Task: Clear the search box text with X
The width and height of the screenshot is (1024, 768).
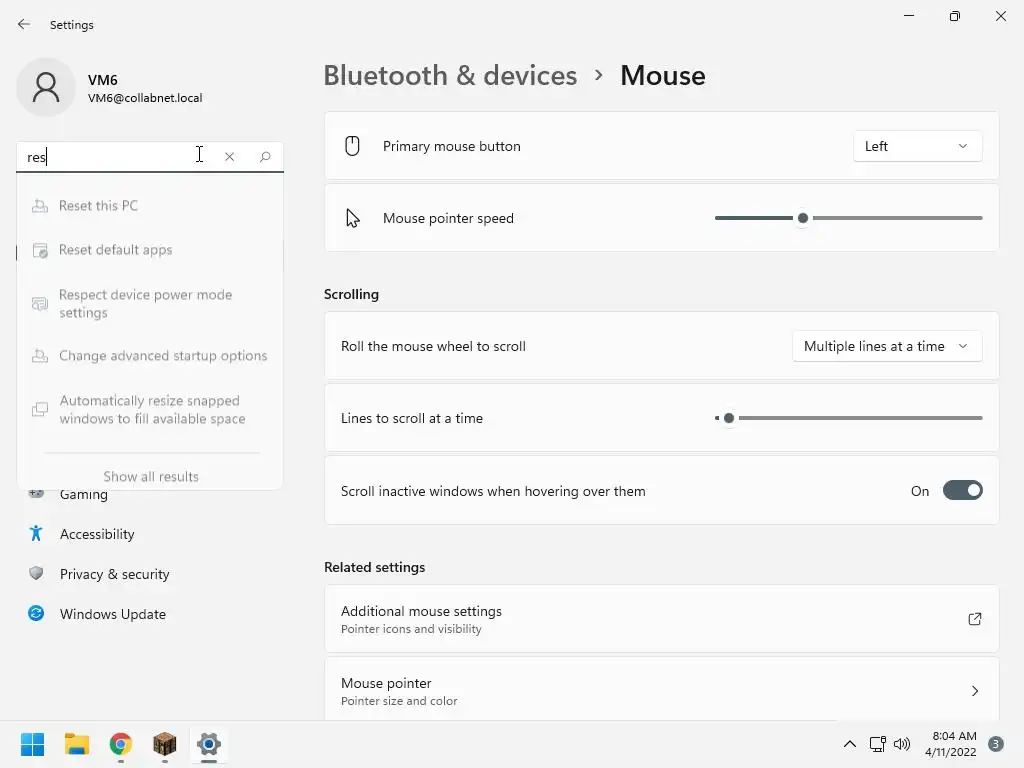Action: 230,157
